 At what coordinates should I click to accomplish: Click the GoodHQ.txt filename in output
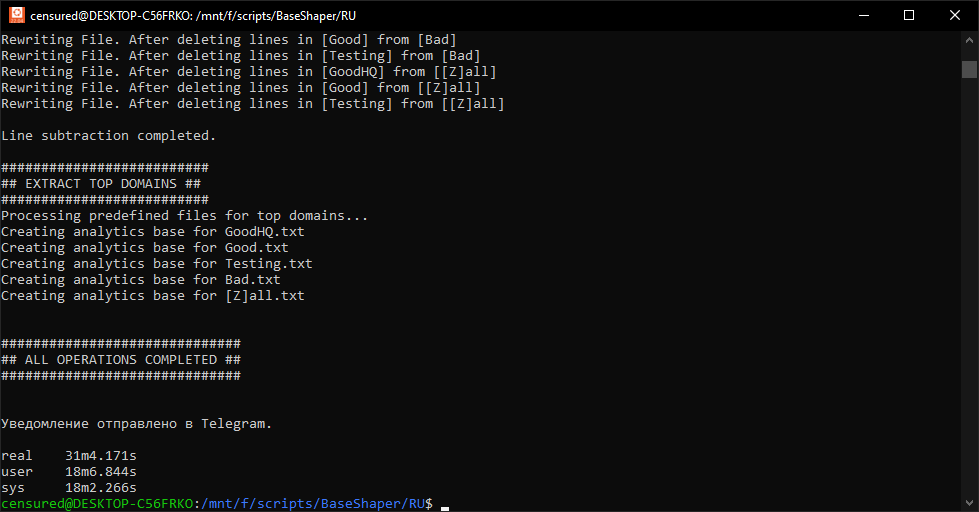[264, 232]
